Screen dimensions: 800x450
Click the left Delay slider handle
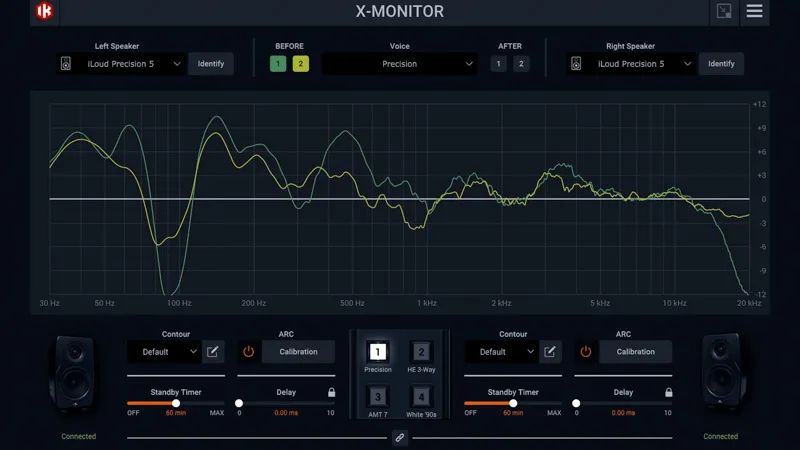tap(239, 403)
